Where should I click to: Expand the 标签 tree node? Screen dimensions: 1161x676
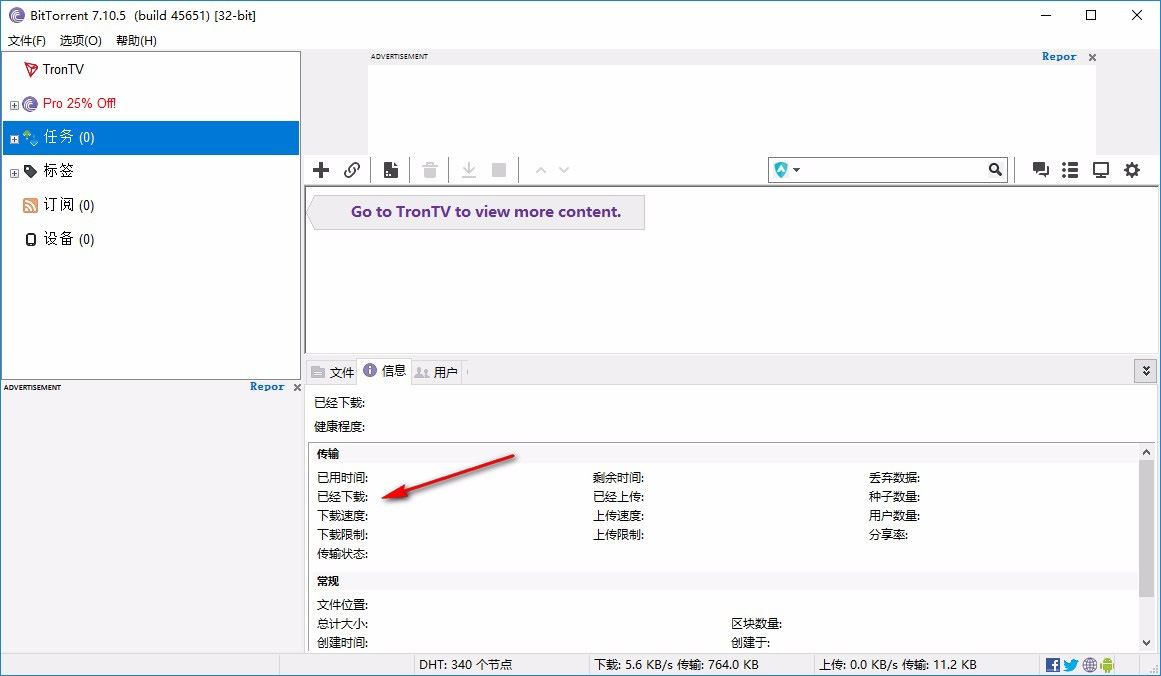[x=14, y=173]
